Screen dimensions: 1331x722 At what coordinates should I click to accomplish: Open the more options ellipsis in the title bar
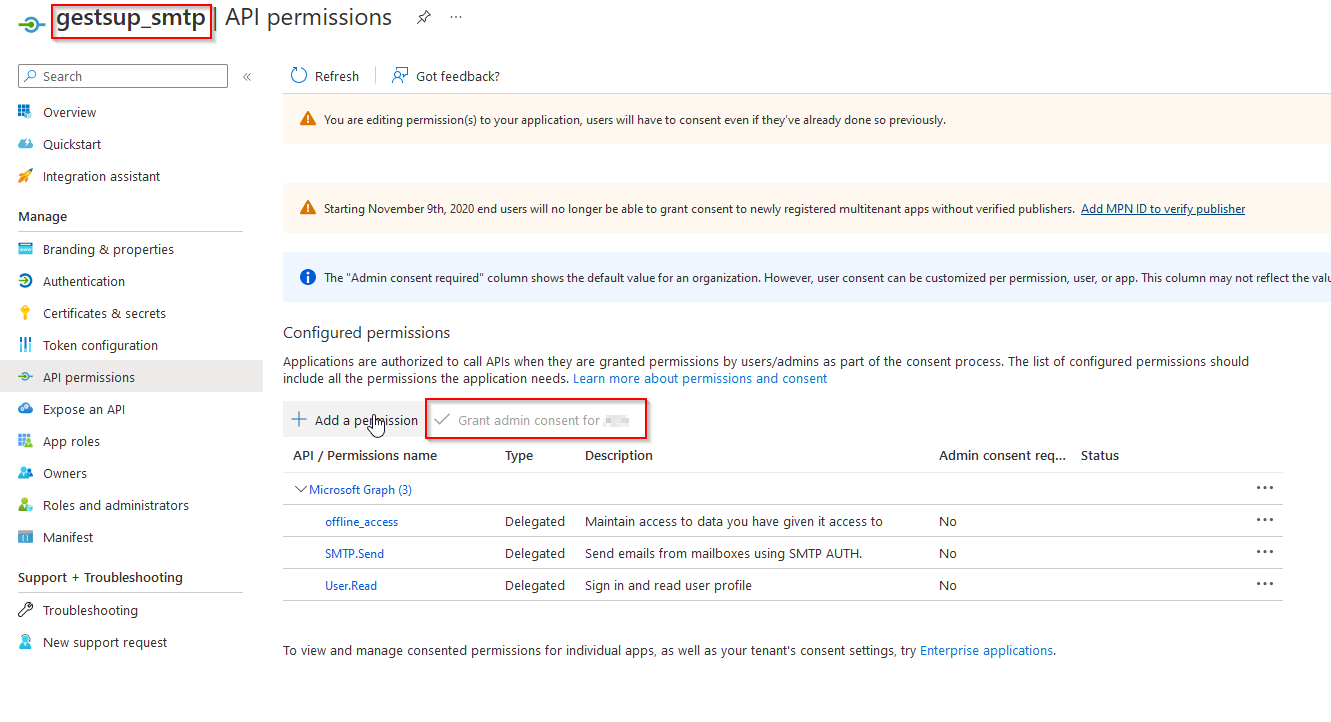(456, 18)
